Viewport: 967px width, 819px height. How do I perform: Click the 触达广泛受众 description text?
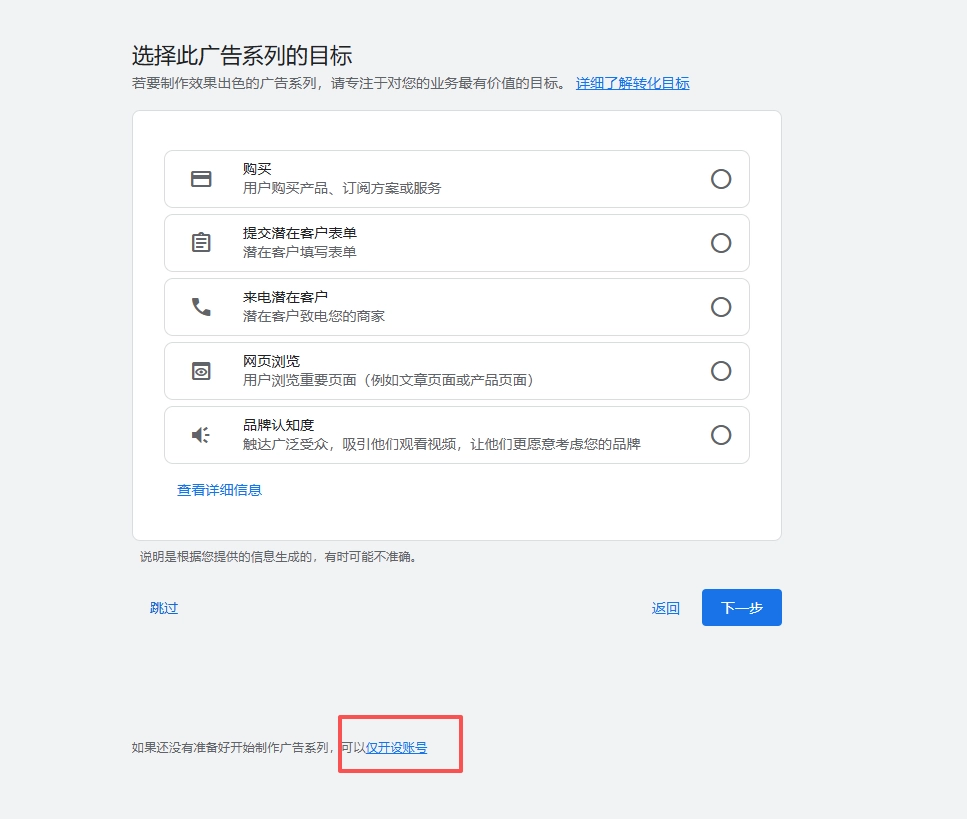coord(442,444)
